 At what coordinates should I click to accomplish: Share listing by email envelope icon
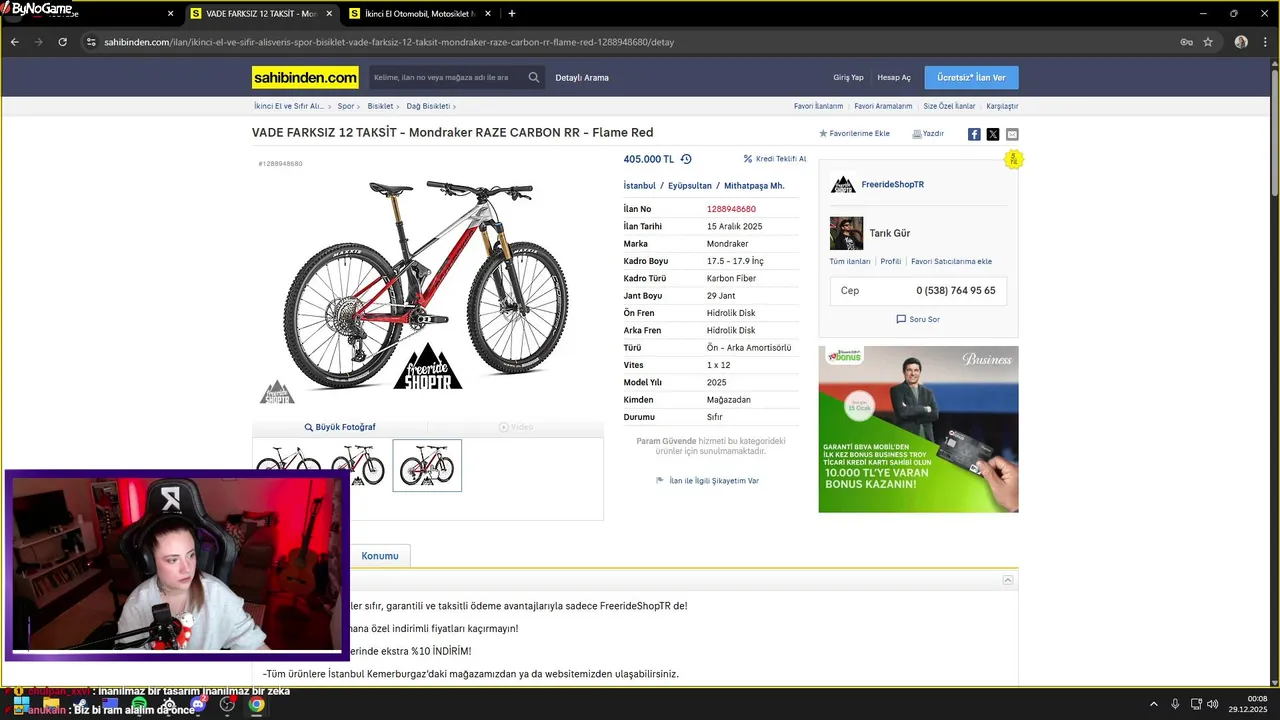pyautogui.click(x=1012, y=134)
